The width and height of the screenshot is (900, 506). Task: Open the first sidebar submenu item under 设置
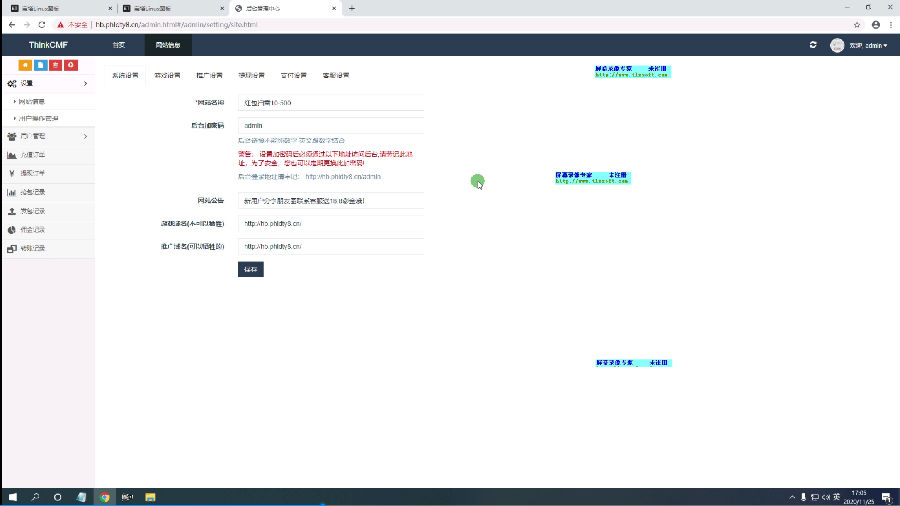click(33, 102)
